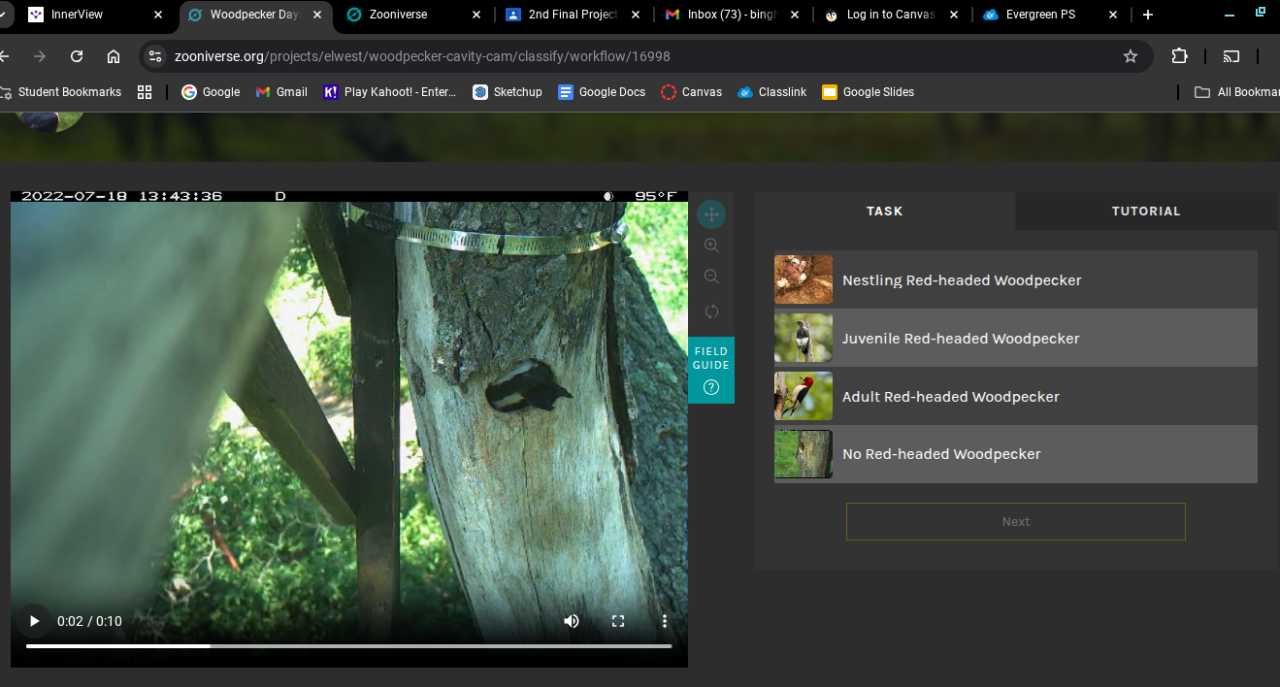Click the zoom in magnifier icon
This screenshot has height=687, width=1280.
(x=711, y=246)
